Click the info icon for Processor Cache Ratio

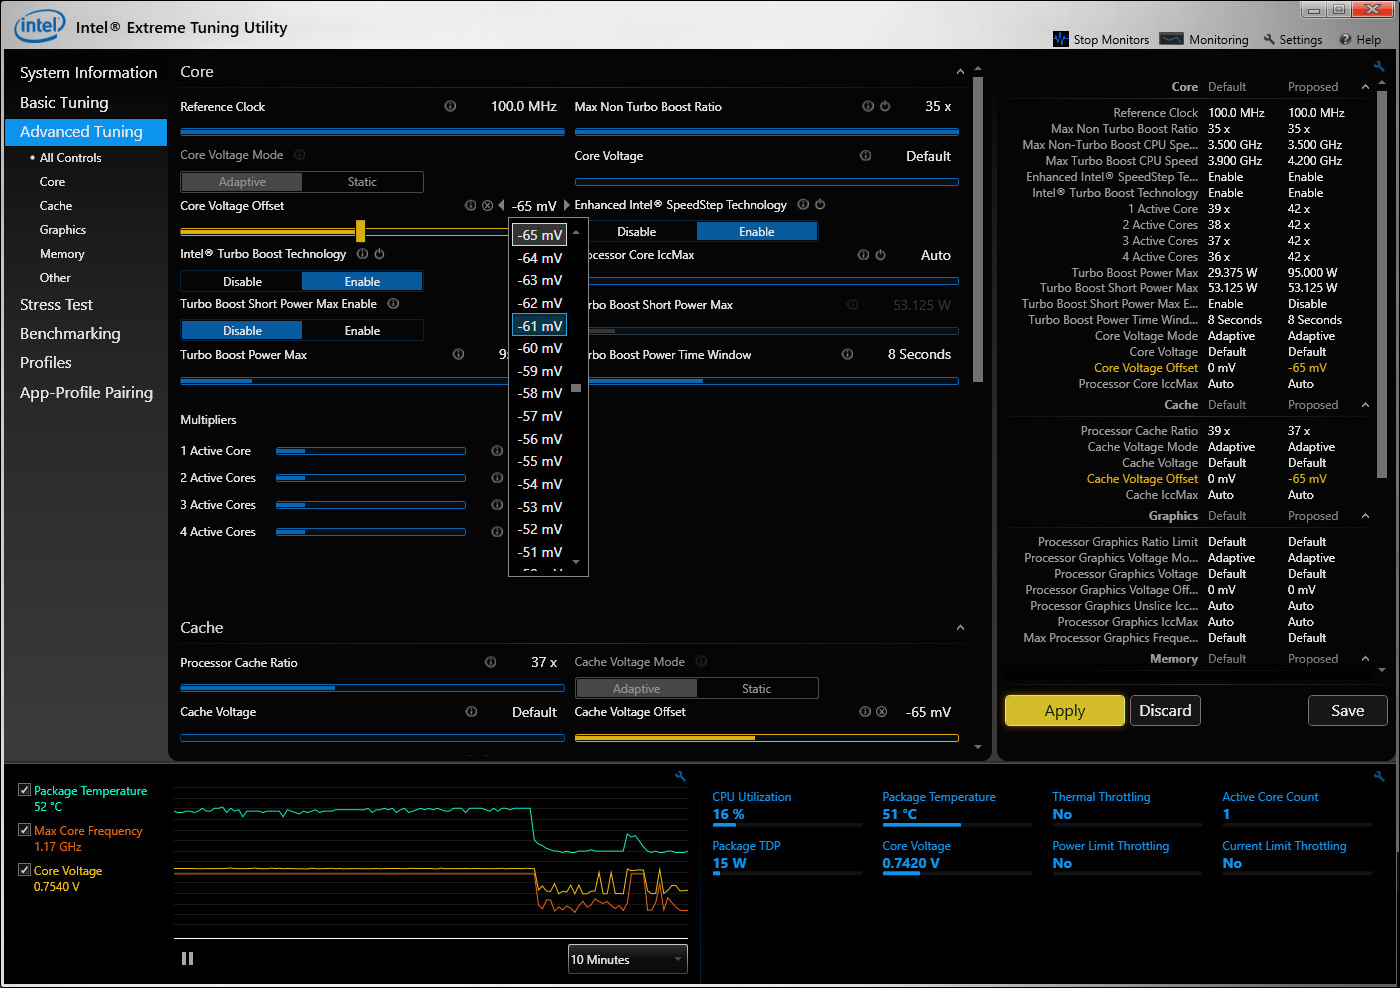point(490,662)
